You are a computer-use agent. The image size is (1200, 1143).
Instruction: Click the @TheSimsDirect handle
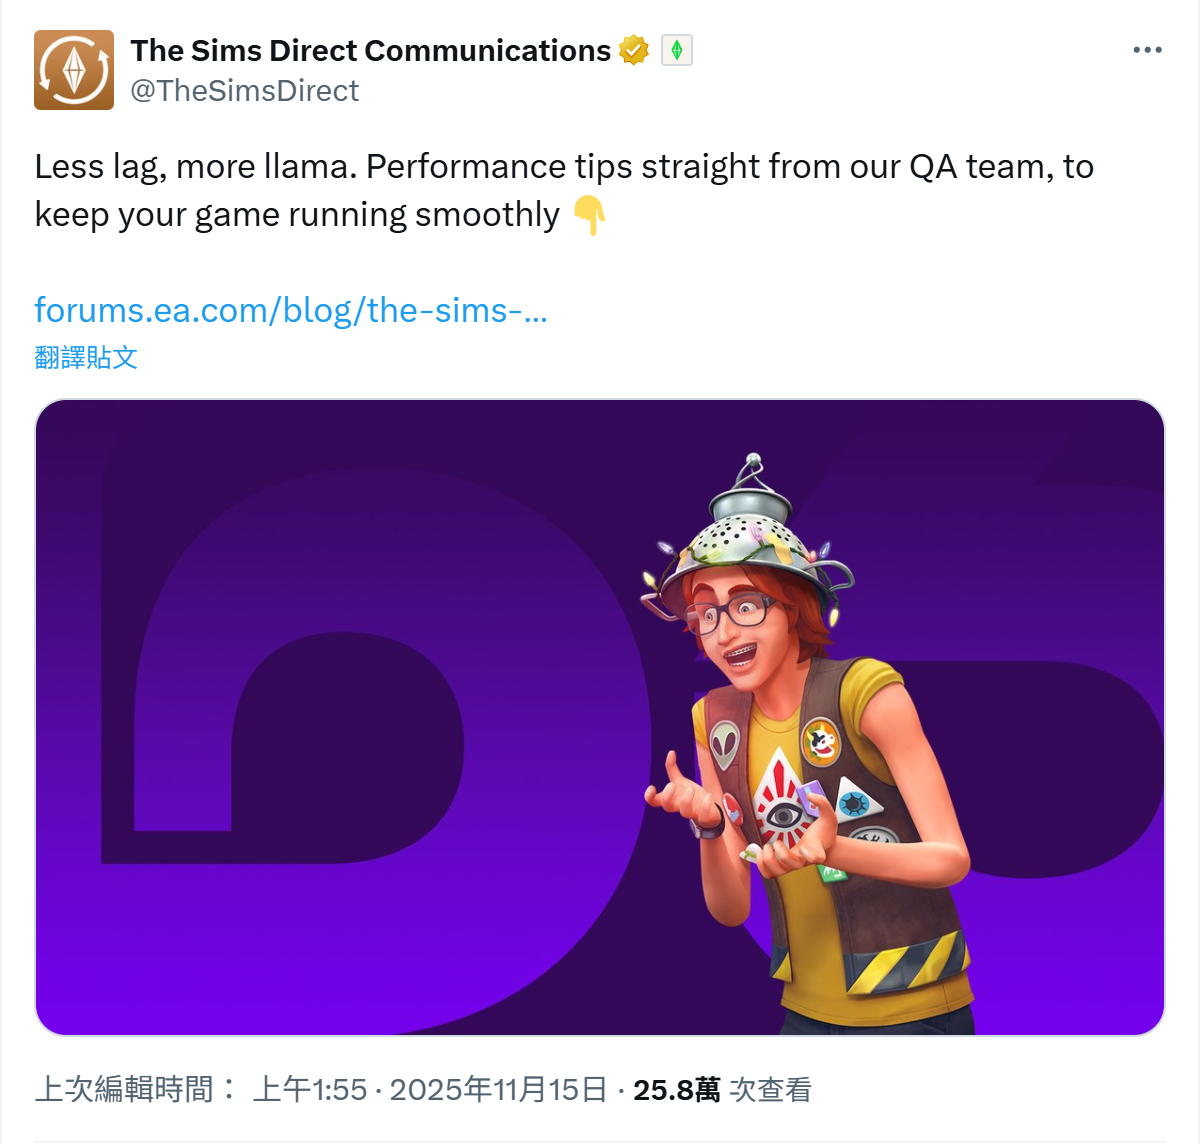coord(245,91)
